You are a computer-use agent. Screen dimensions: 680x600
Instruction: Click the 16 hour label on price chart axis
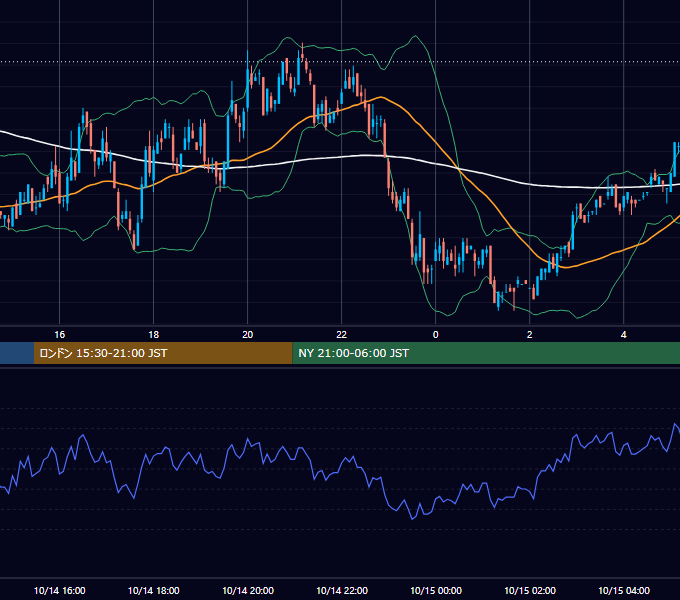pos(59,335)
